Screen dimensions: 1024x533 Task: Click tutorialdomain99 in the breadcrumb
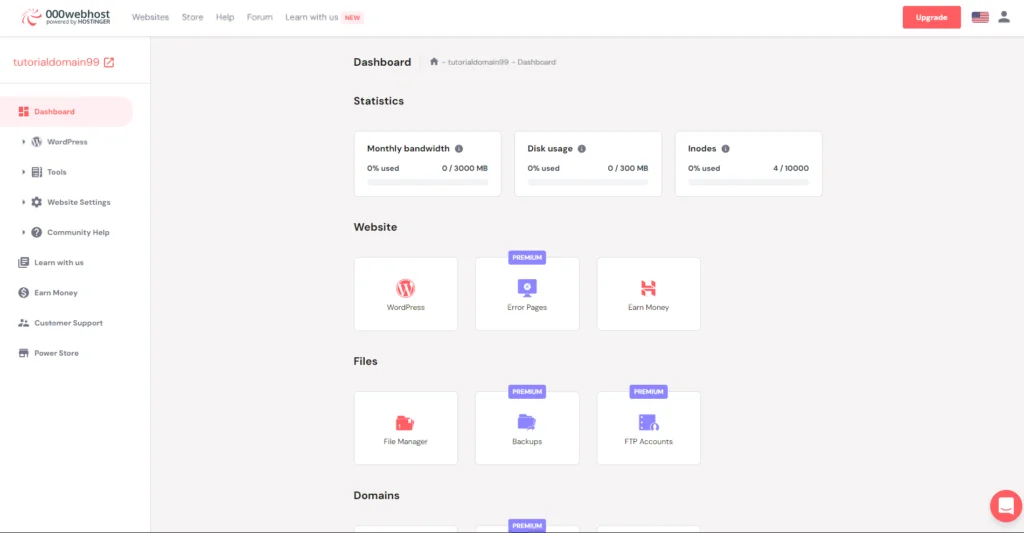pos(478,62)
